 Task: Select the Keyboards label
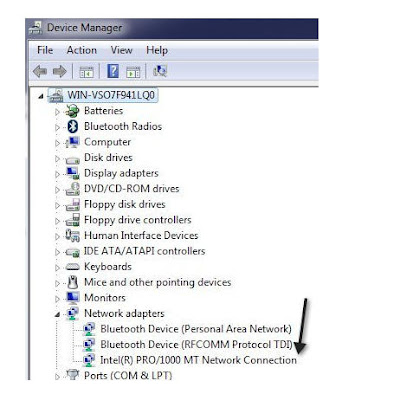108,267
